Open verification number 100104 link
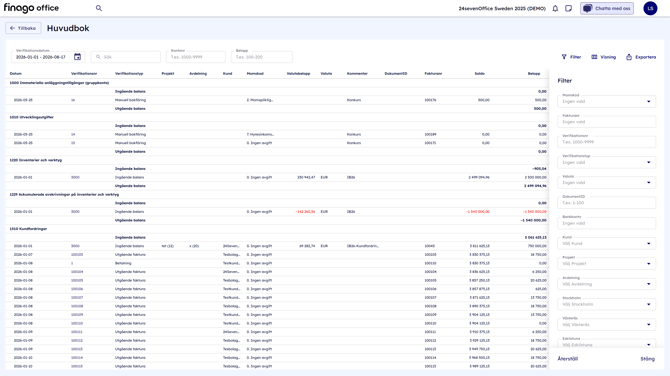670x376 pixels. point(77,272)
